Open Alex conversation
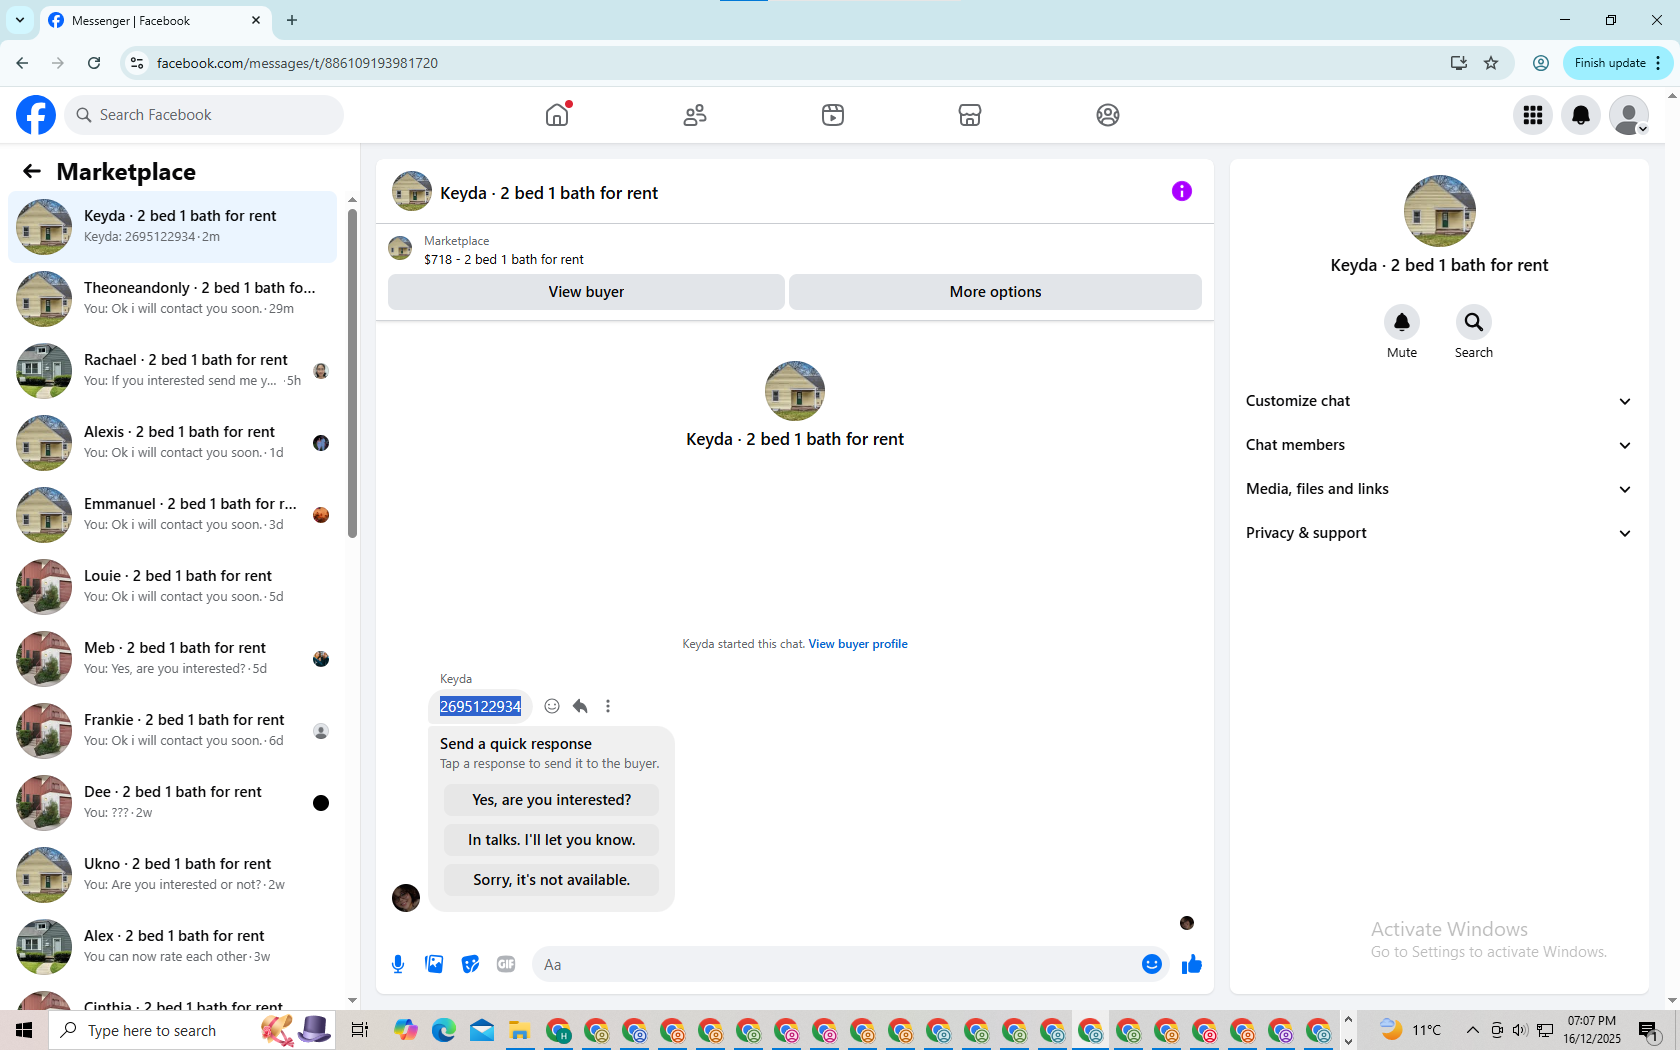Image resolution: width=1680 pixels, height=1050 pixels. 172,947
